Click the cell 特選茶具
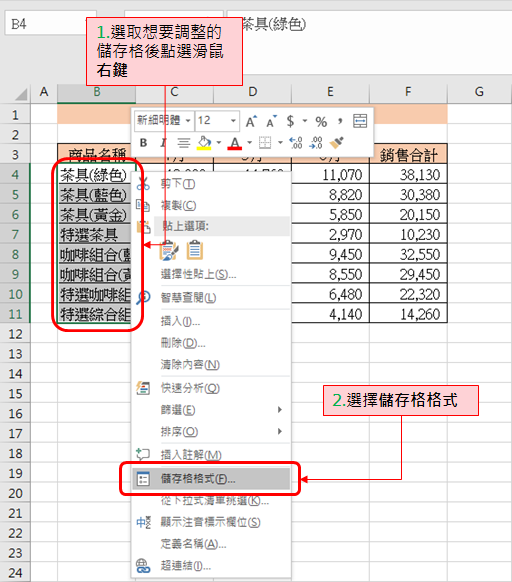 94,235
